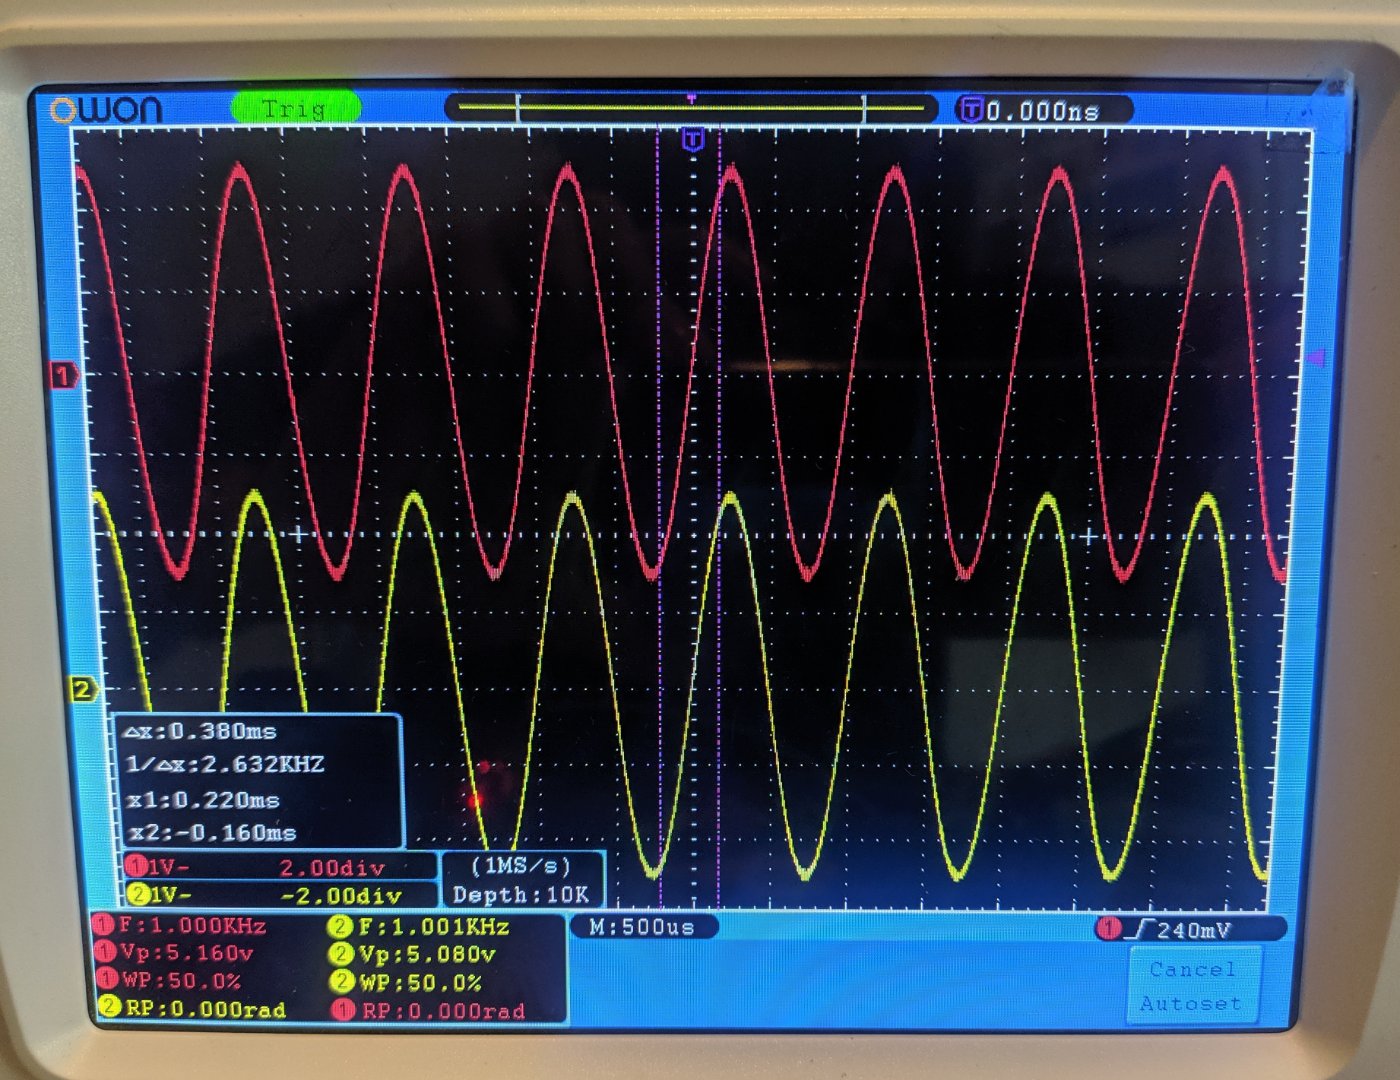Click the red channel 1 badge next to F:1.000KHz
Viewport: 1400px width, 1080px height.
click(x=103, y=925)
